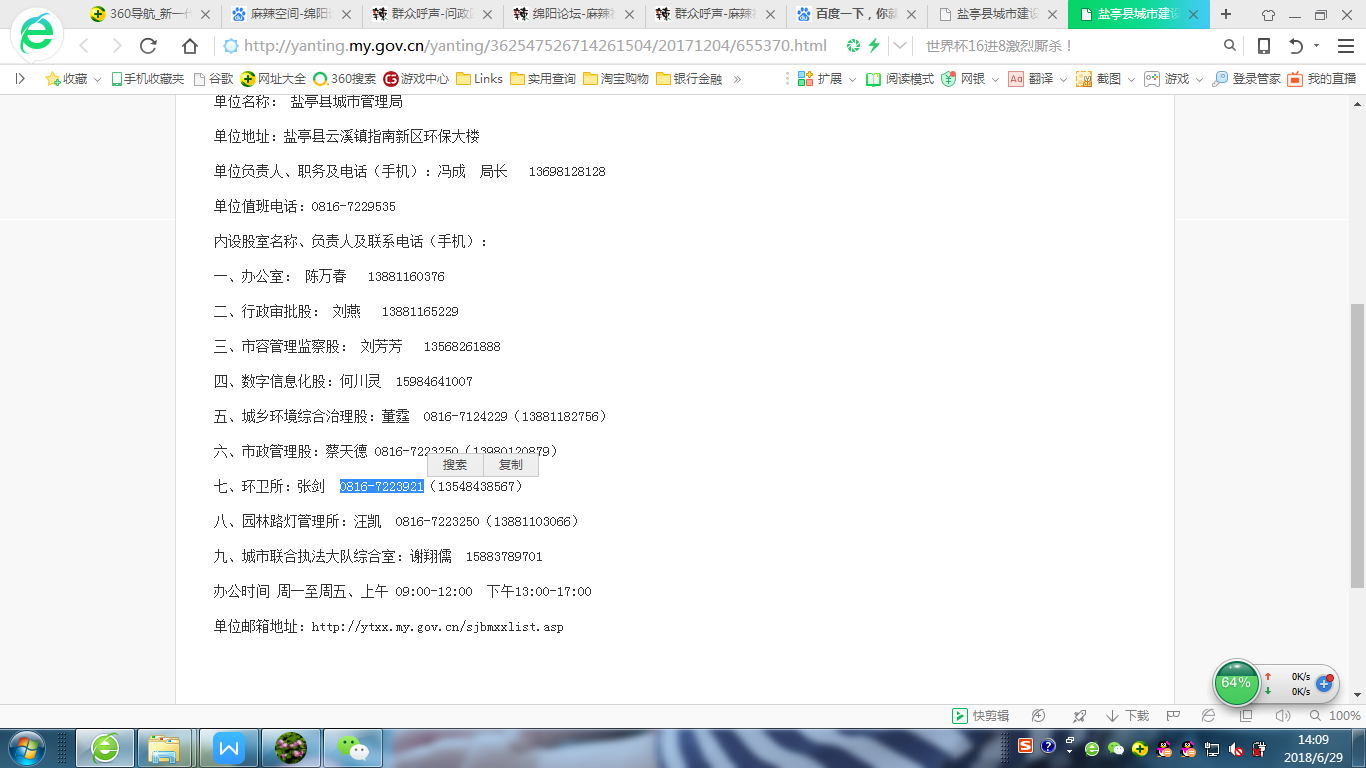Viewport: 1366px width, 768px height.
Task: Click the rocket speed-up icon in status bar
Action: [x=1079, y=716]
